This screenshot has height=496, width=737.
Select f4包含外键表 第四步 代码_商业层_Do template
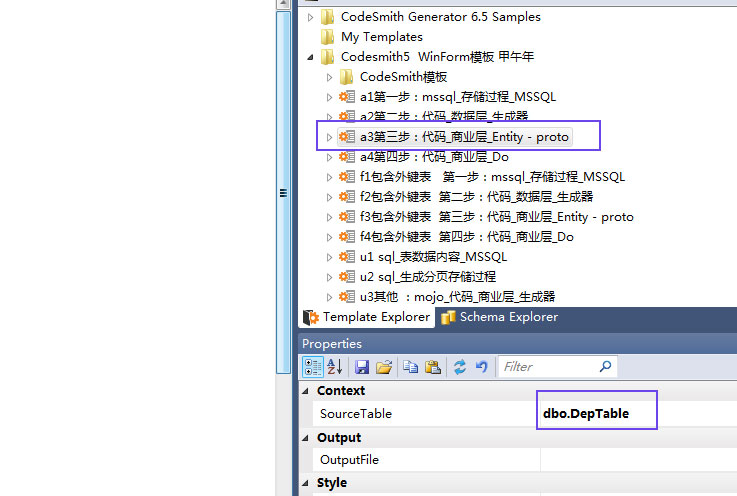click(x=467, y=237)
